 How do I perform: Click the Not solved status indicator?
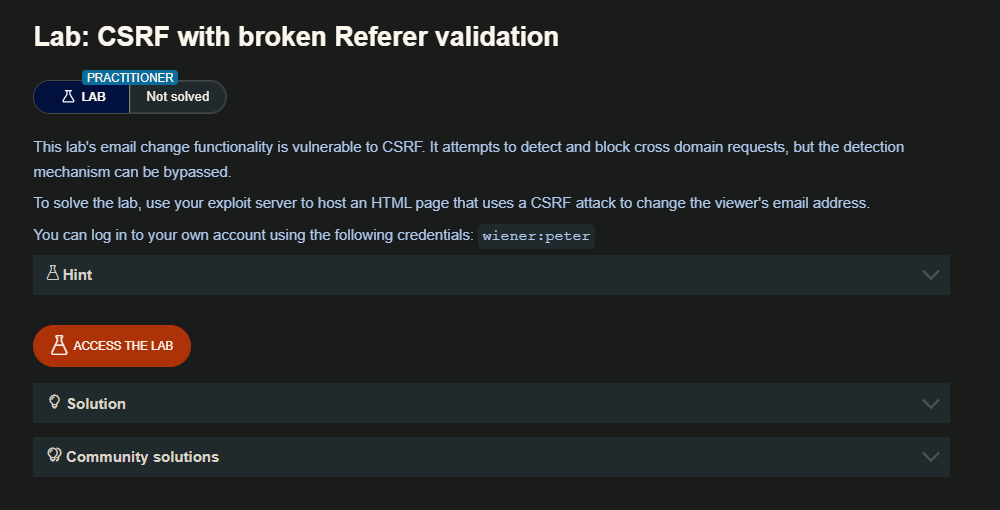(178, 97)
